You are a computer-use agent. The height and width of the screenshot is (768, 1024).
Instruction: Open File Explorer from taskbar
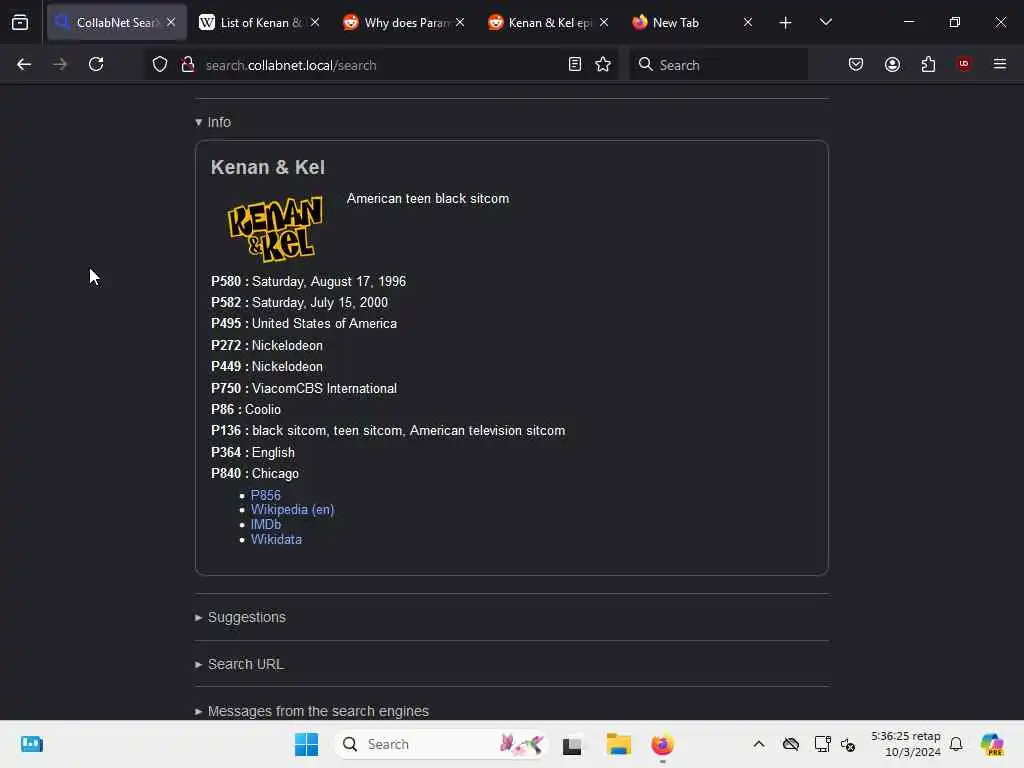tap(618, 744)
